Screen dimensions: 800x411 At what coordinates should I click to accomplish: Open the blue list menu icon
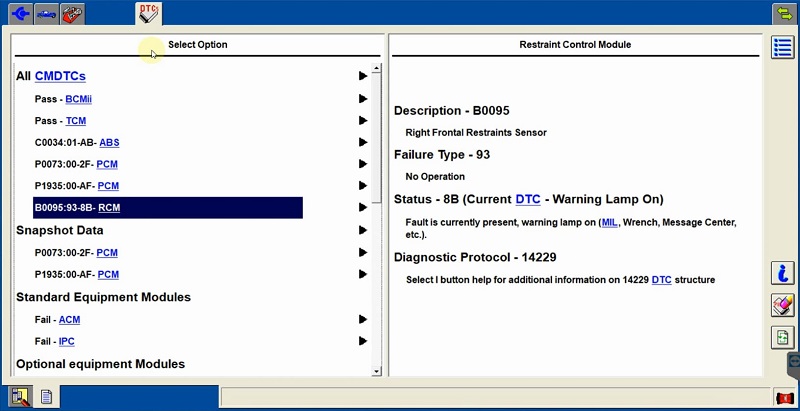[x=783, y=47]
